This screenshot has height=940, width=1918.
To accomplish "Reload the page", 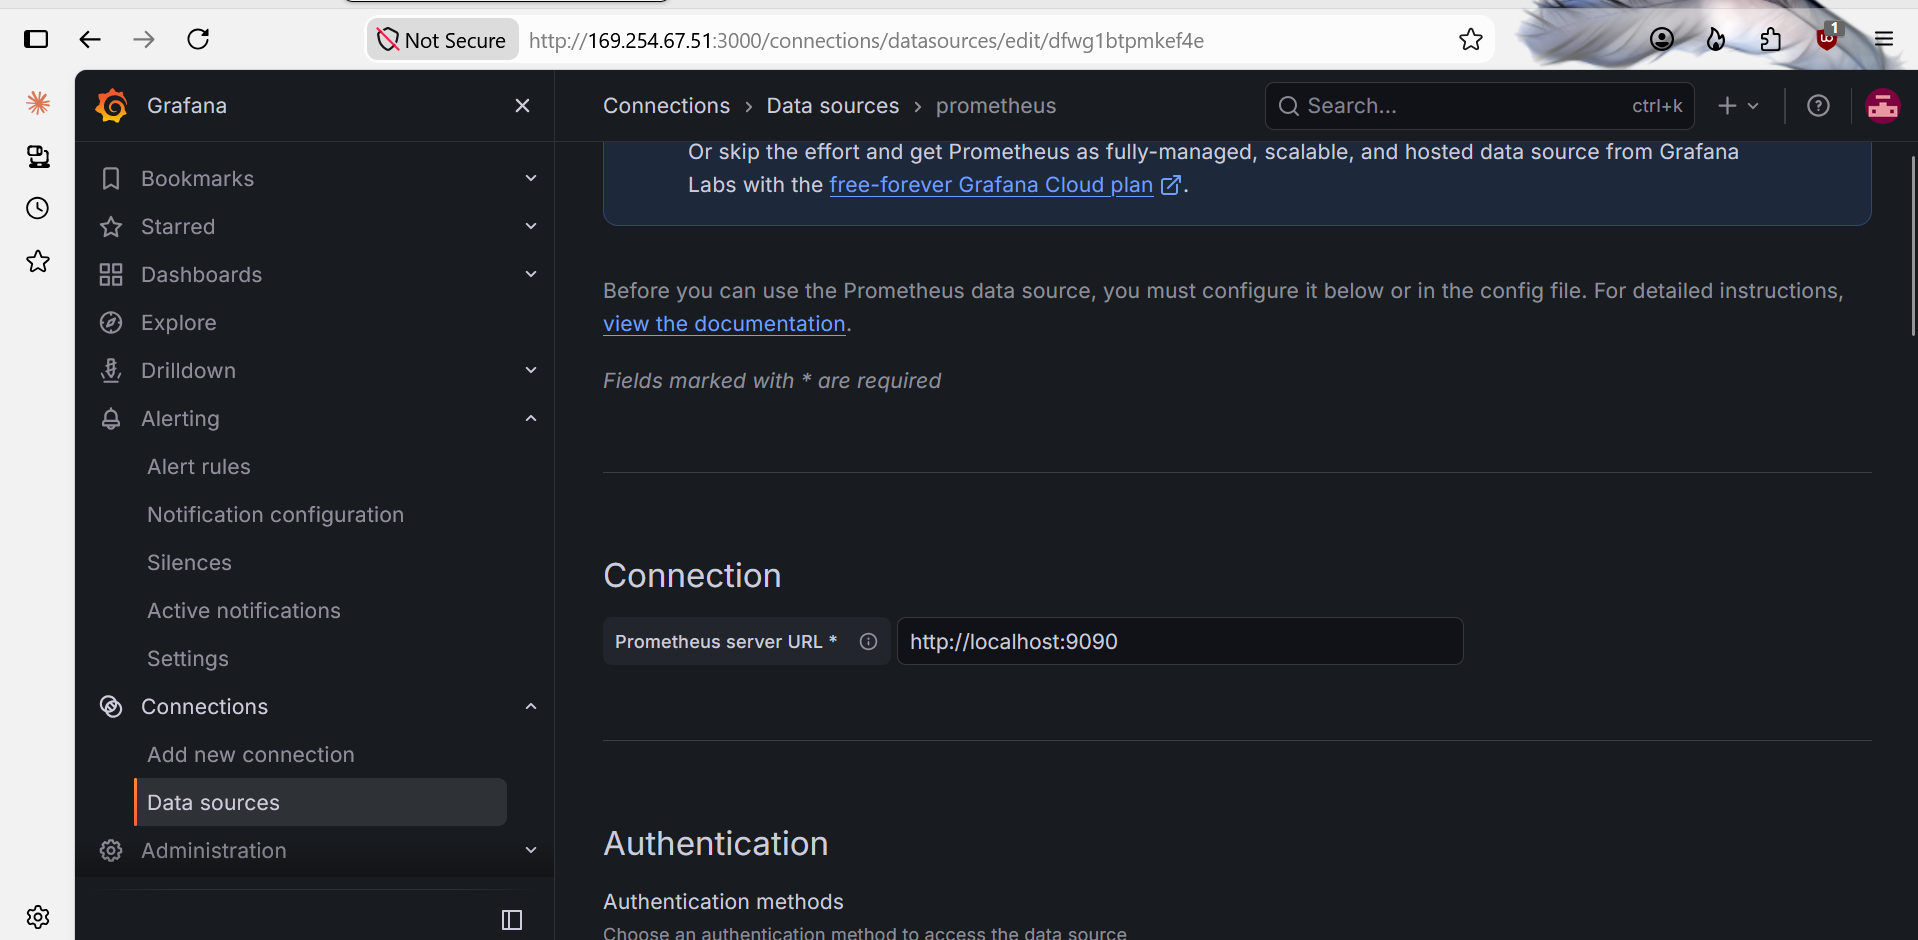I will [198, 39].
